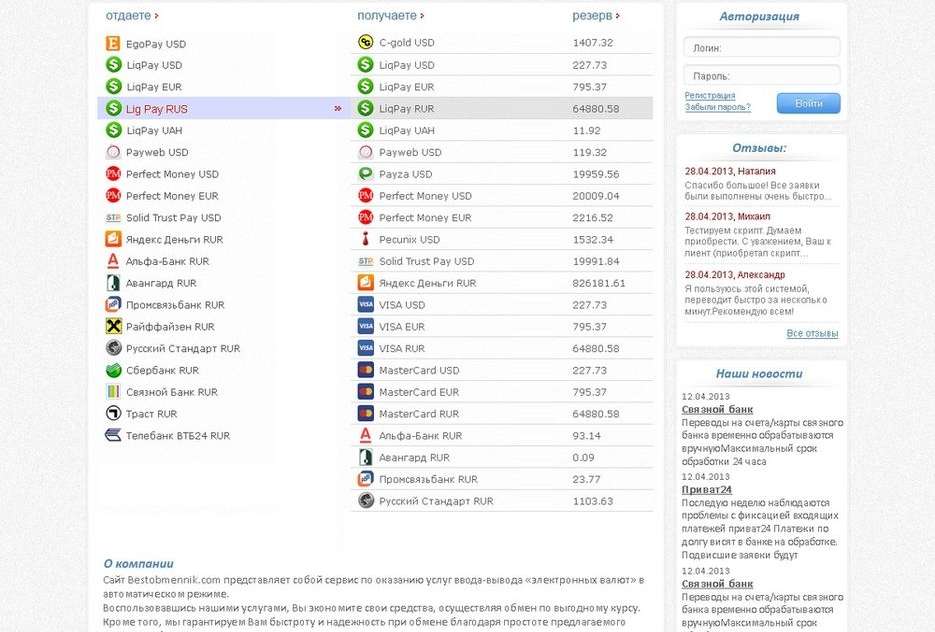Click the LiqPay UAH icon in отдаете list
The width and height of the screenshot is (935, 632).
pyautogui.click(x=113, y=130)
